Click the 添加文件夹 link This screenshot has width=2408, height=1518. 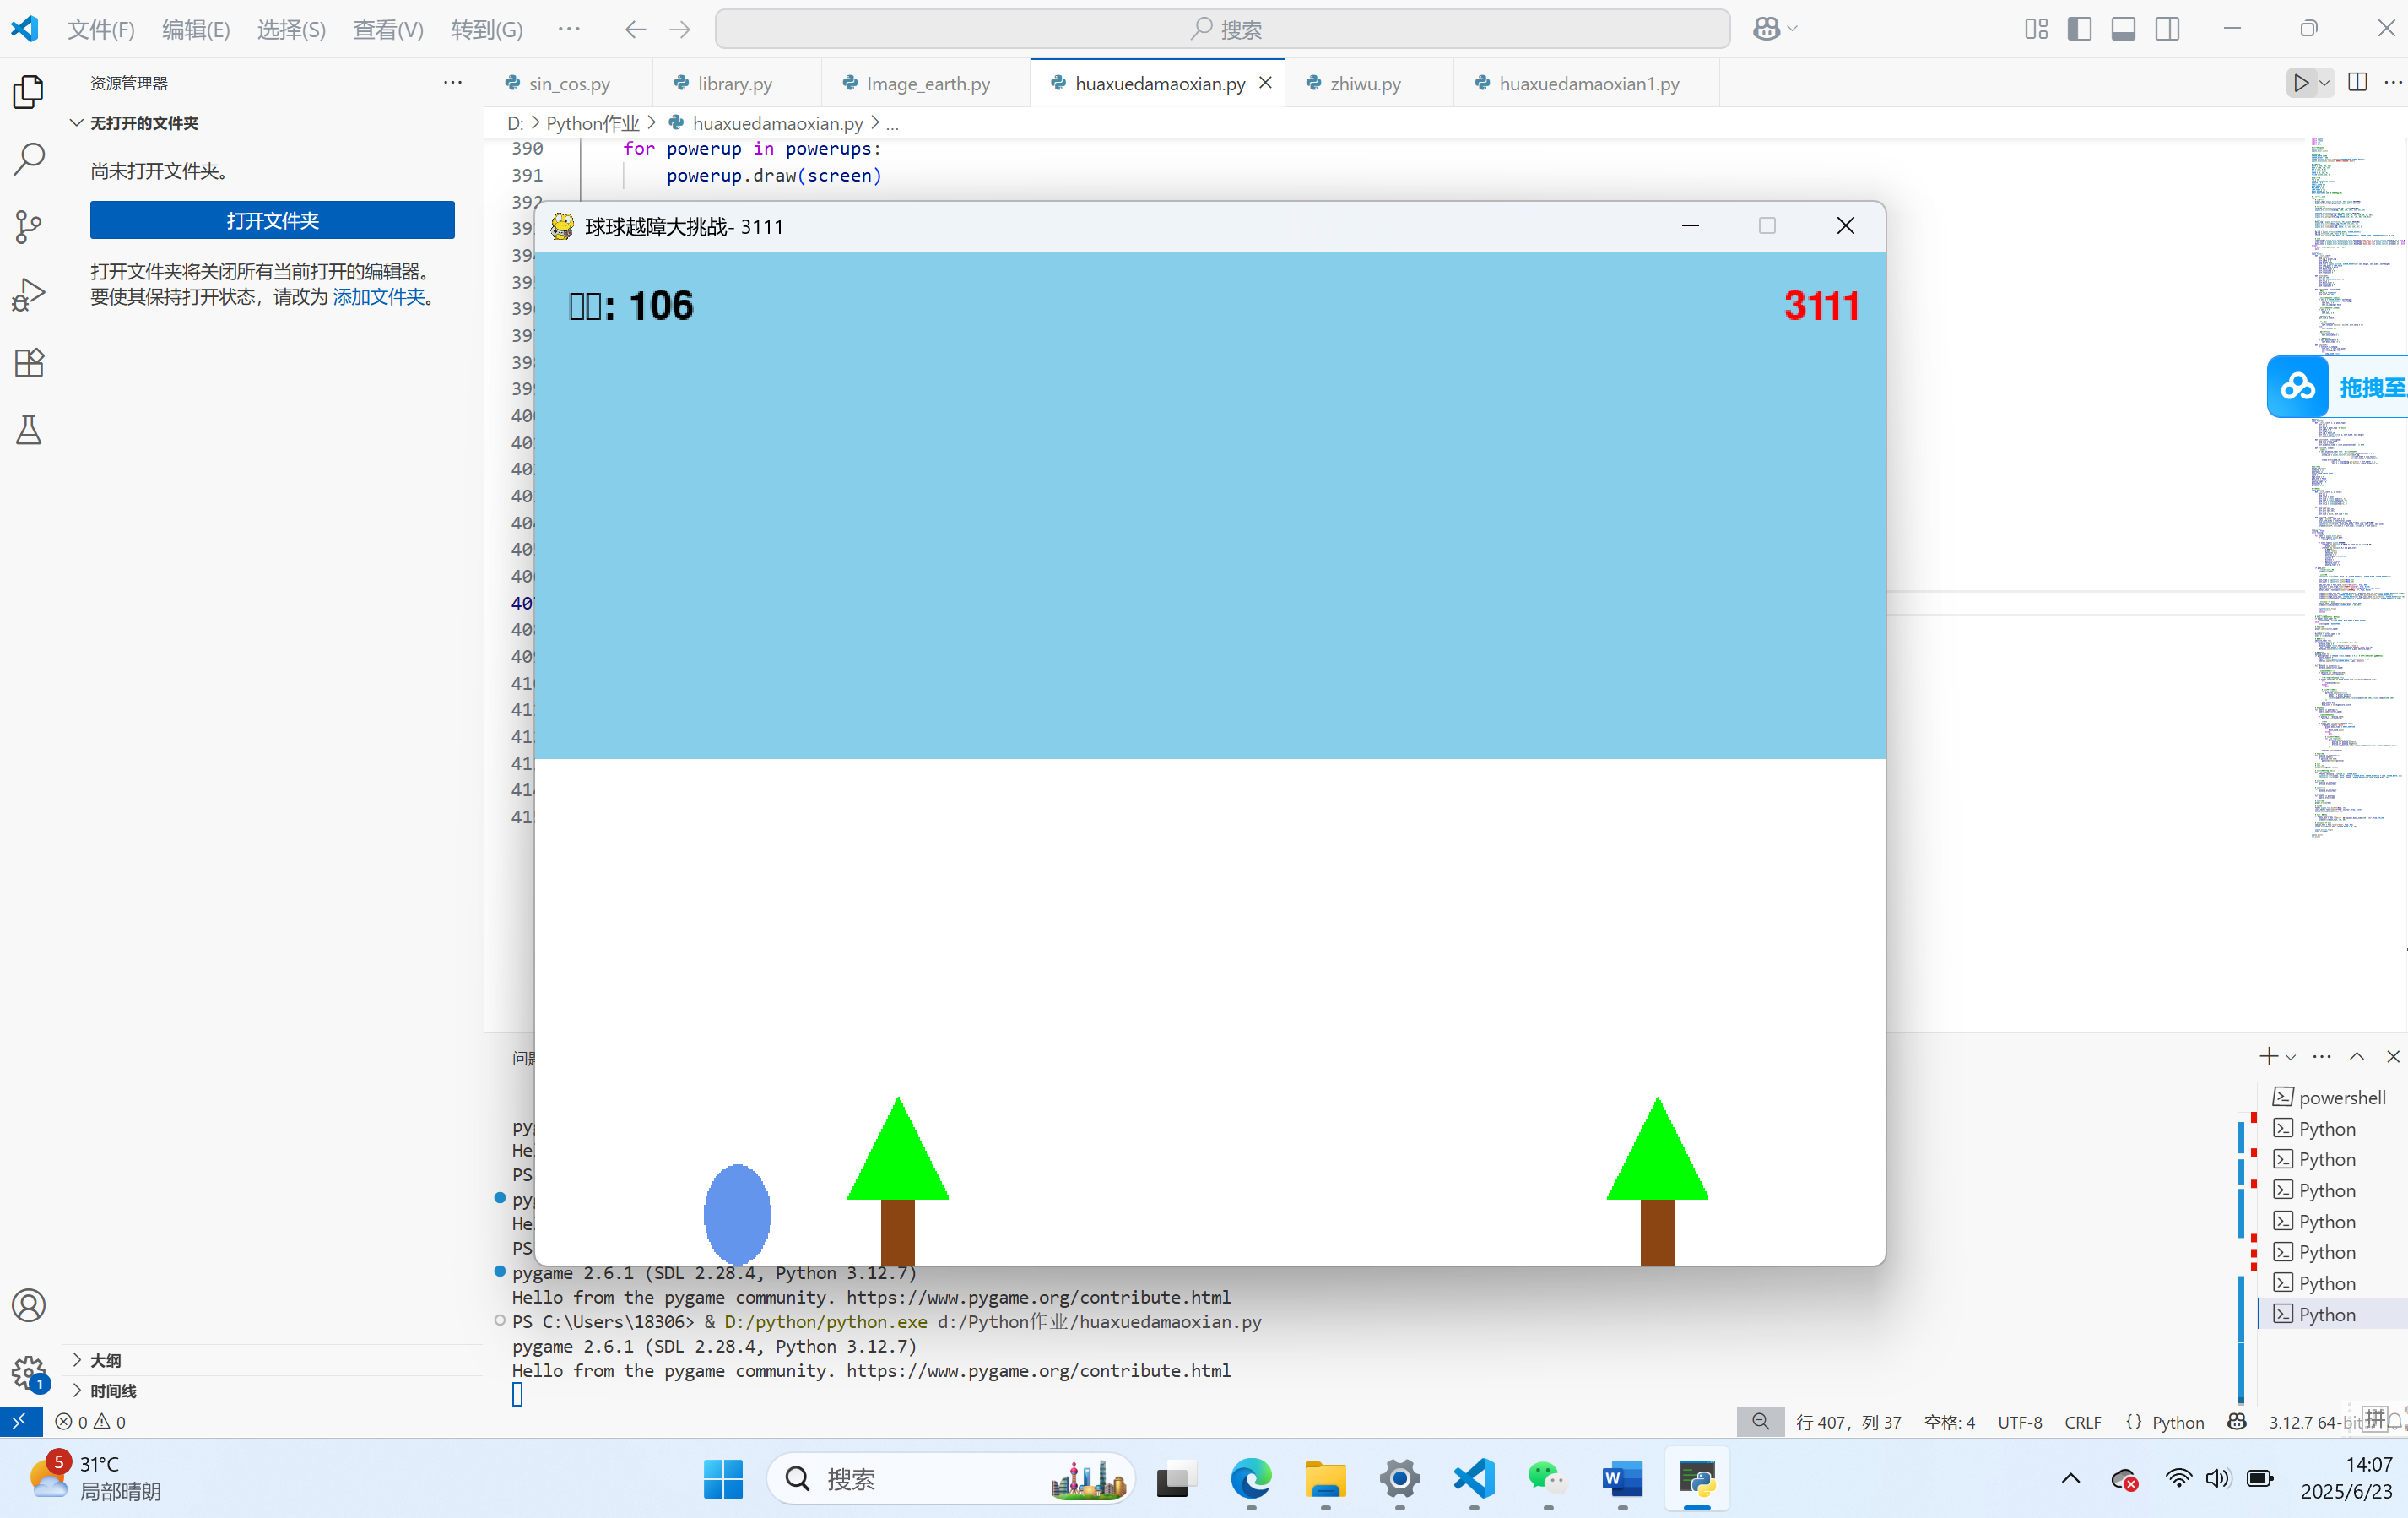378,297
